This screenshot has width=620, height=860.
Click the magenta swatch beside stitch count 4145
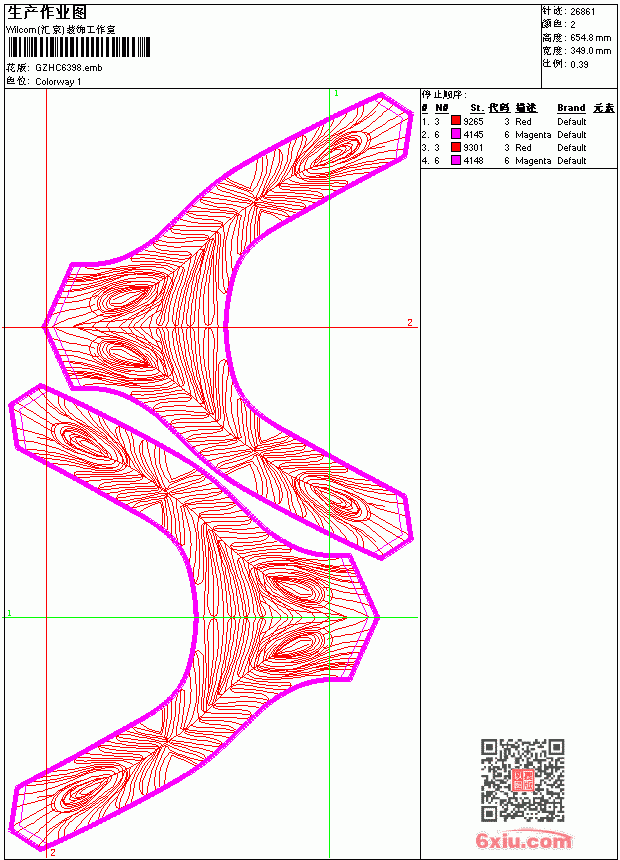455,134
